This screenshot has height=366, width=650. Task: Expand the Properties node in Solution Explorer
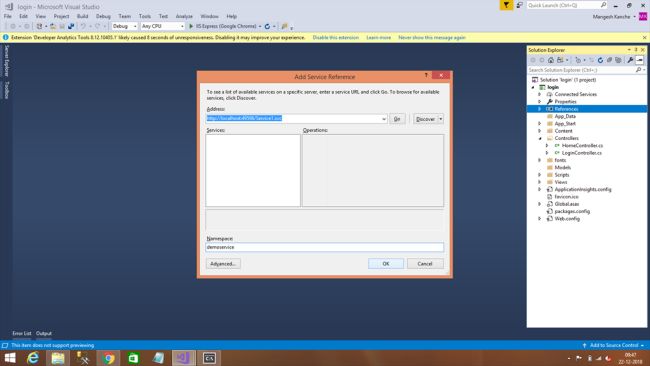point(540,102)
